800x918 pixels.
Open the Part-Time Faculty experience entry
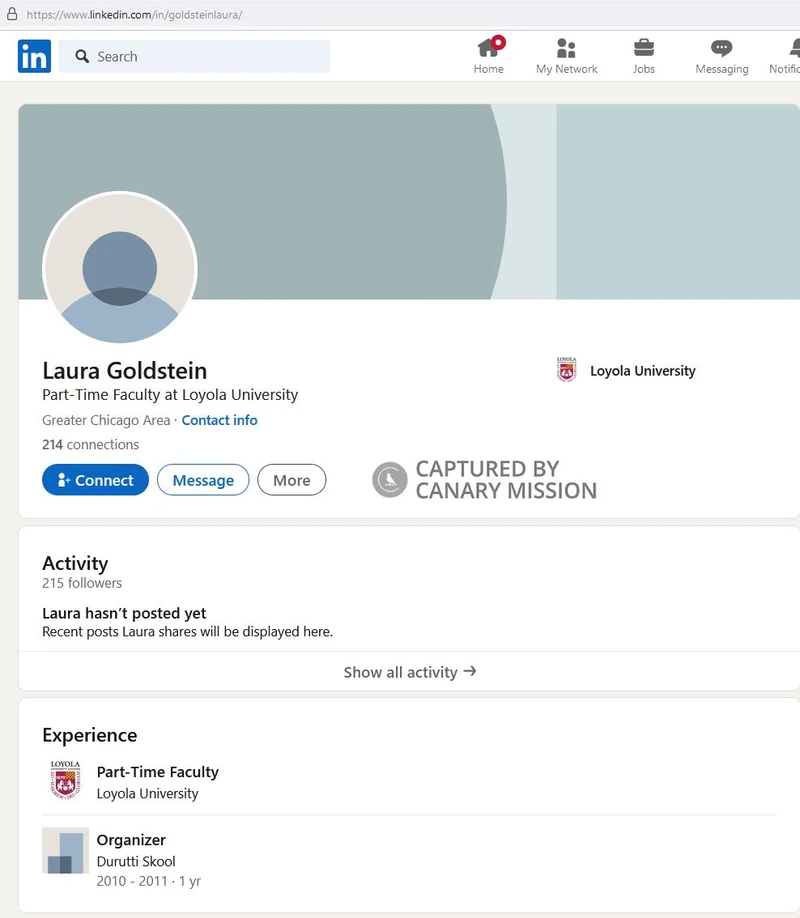click(x=158, y=772)
